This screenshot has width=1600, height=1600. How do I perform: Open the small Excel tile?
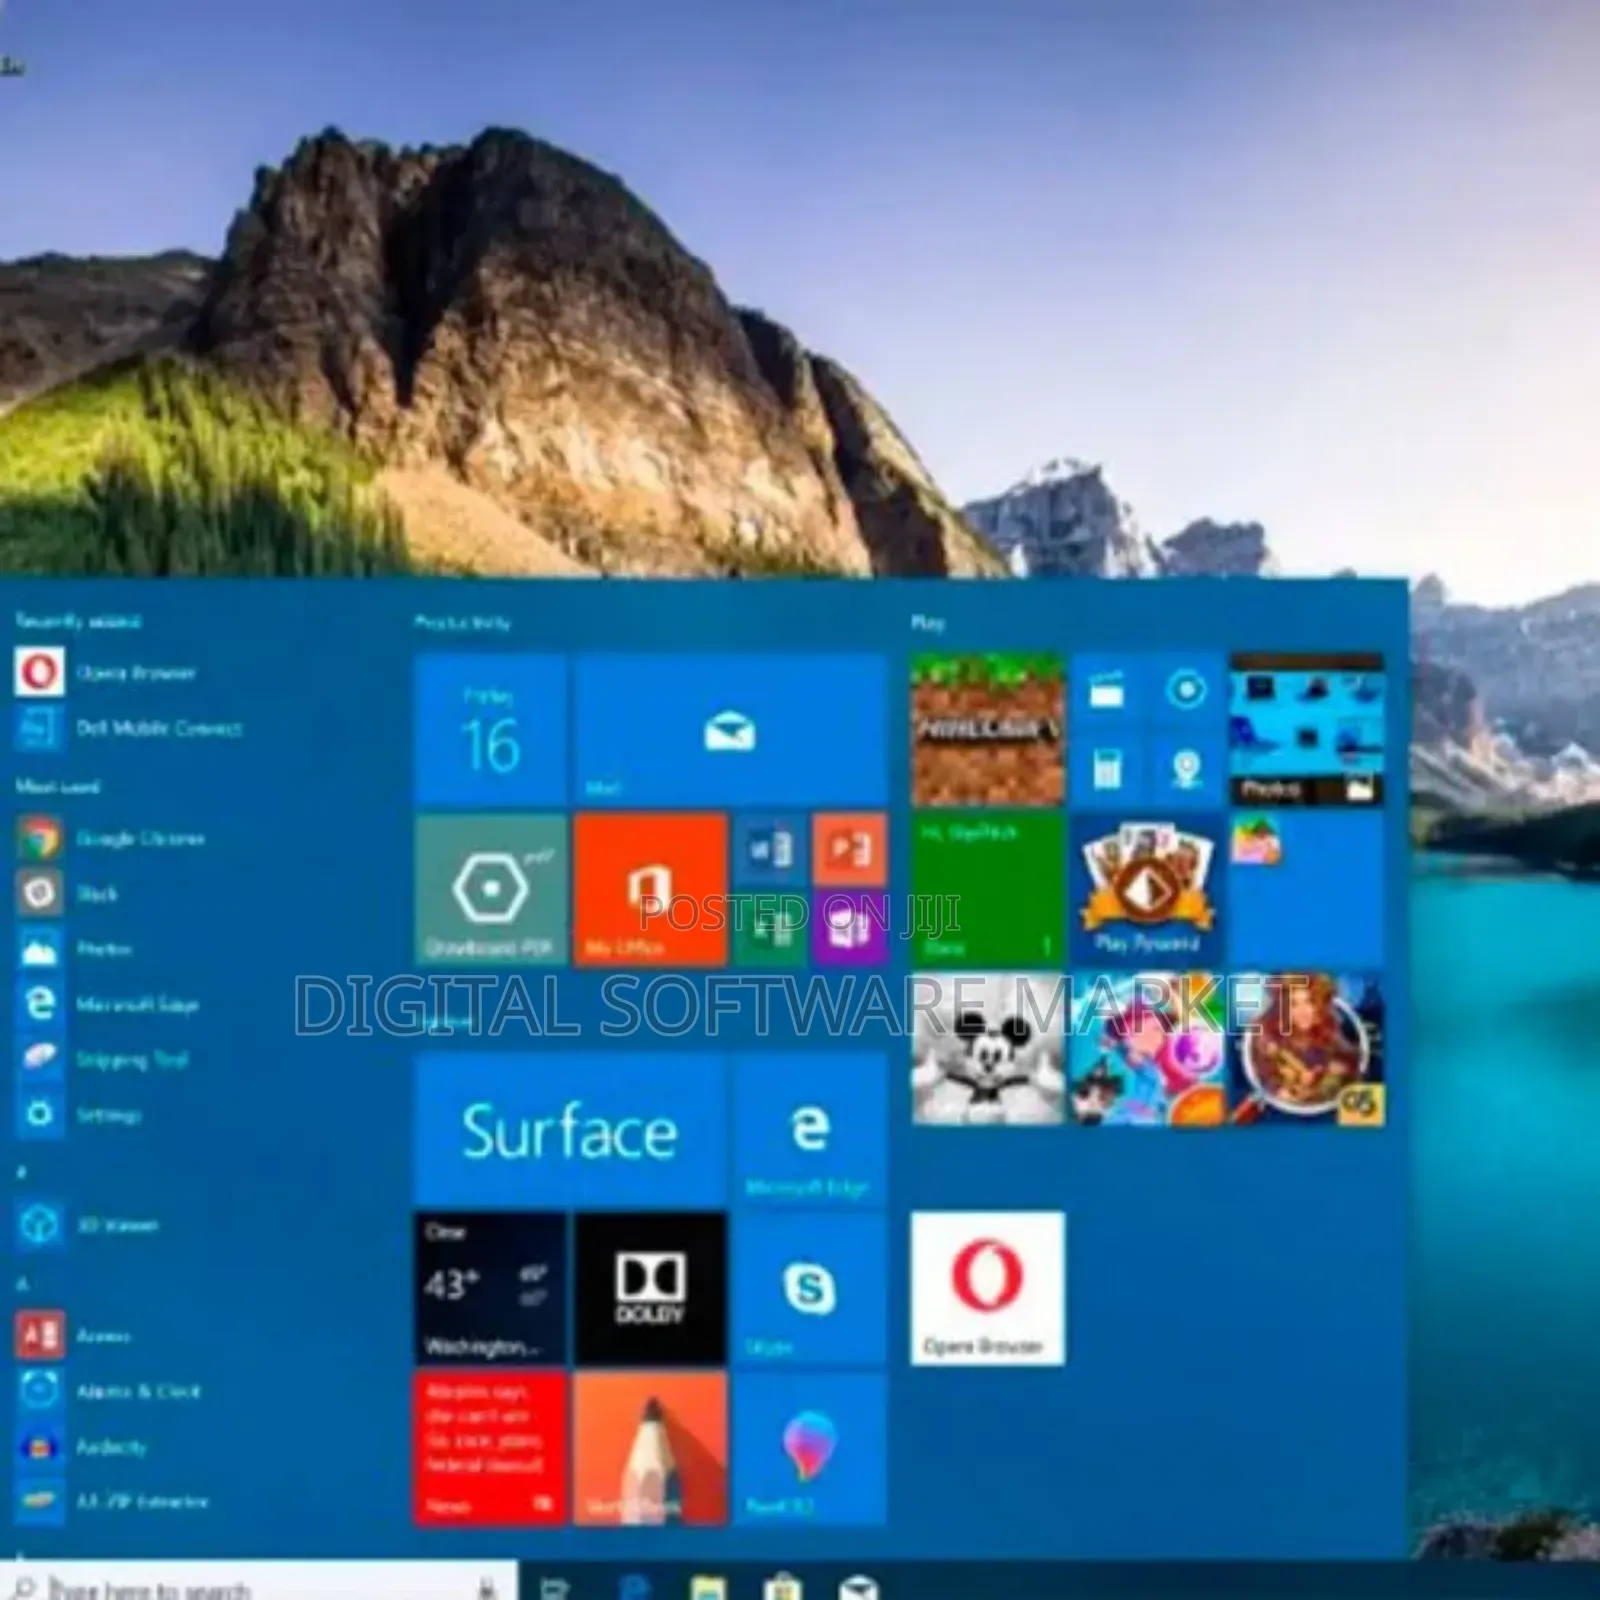(x=770, y=929)
